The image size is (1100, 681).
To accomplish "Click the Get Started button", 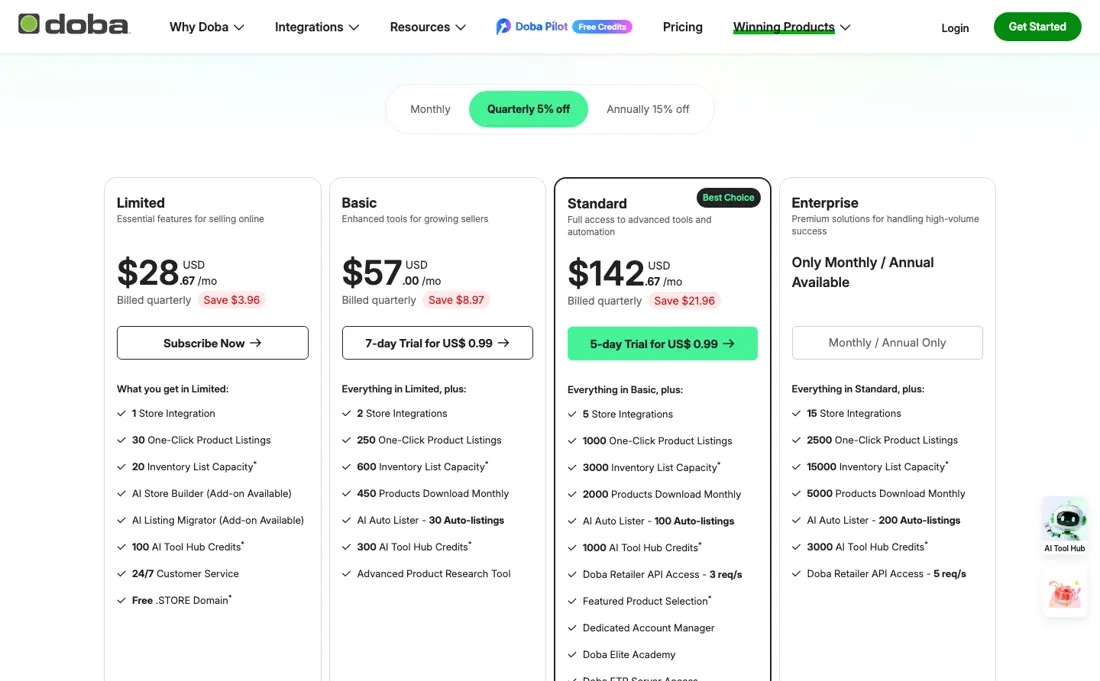I will point(1037,27).
